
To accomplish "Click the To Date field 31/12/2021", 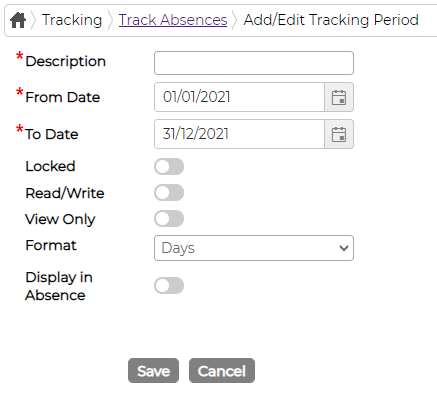I will (239, 134).
